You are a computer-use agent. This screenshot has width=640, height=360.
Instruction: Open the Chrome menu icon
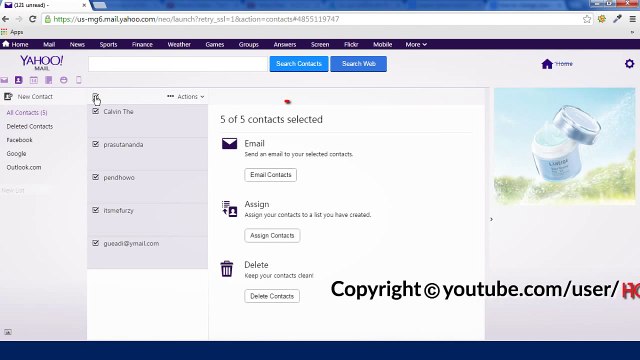(633, 19)
